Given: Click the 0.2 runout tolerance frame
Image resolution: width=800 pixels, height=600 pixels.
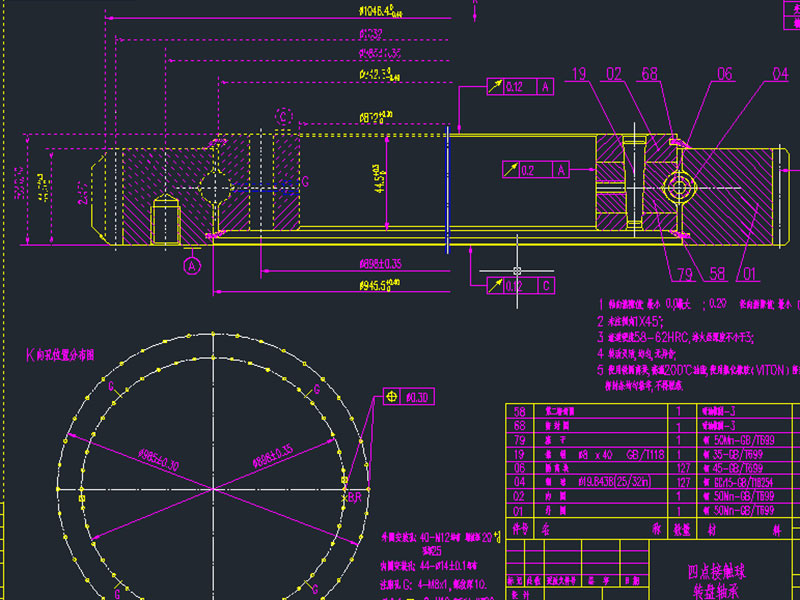Looking at the screenshot, I should tap(530, 171).
